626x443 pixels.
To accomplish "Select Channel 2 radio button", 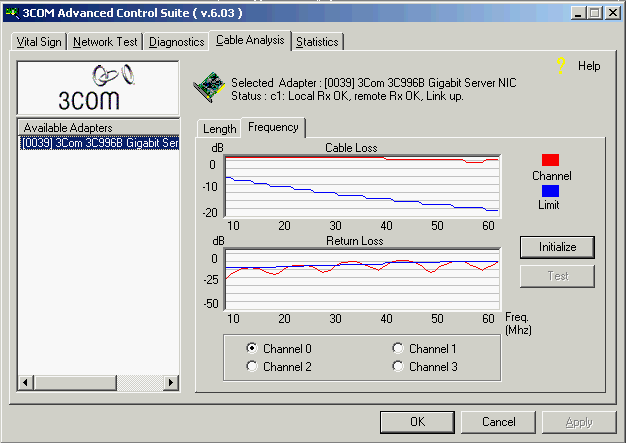I will point(252,366).
